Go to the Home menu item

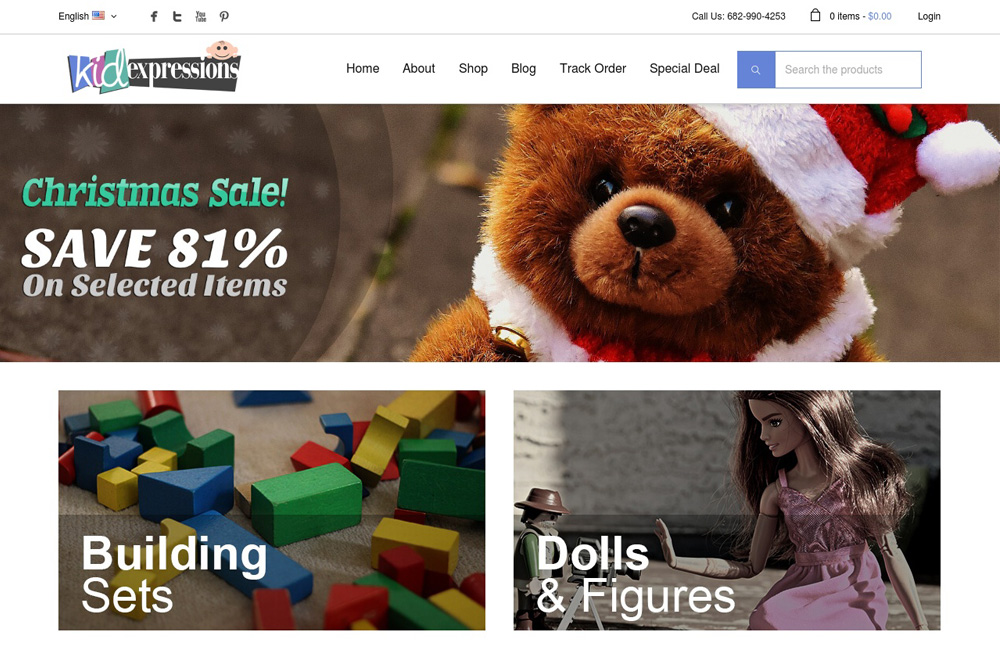362,68
